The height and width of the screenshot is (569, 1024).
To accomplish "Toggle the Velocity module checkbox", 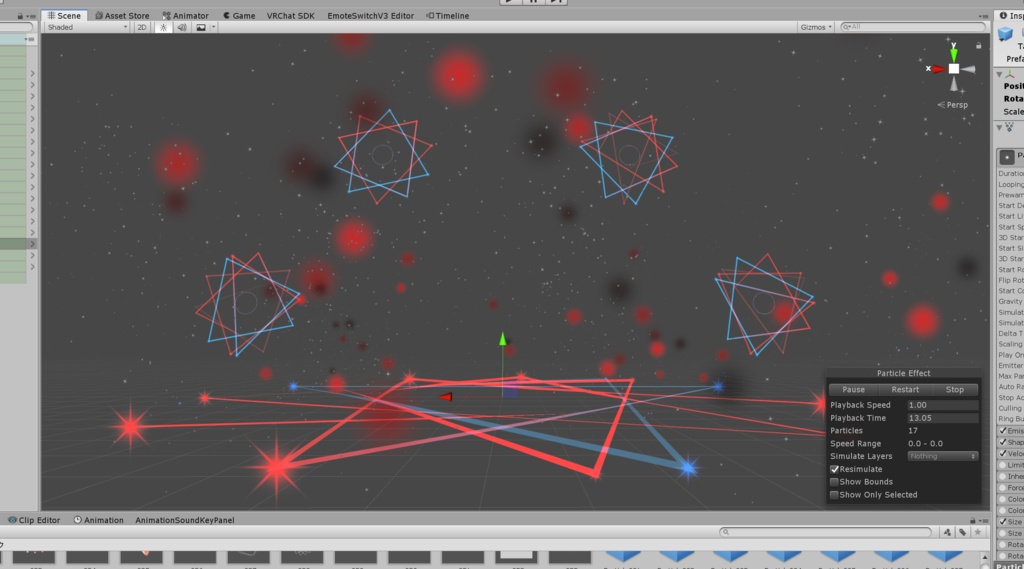I will tap(1003, 453).
